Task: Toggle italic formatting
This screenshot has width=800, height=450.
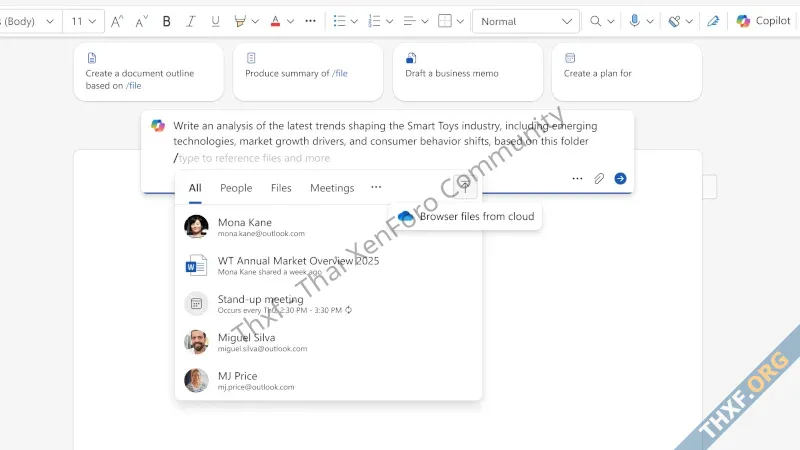Action: click(191, 21)
